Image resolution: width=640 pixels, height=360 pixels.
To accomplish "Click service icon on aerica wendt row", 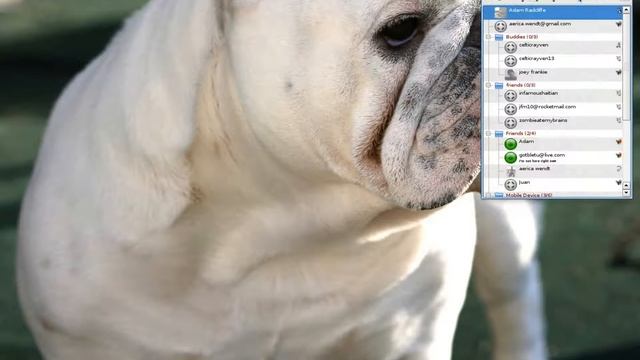I will (619, 169).
